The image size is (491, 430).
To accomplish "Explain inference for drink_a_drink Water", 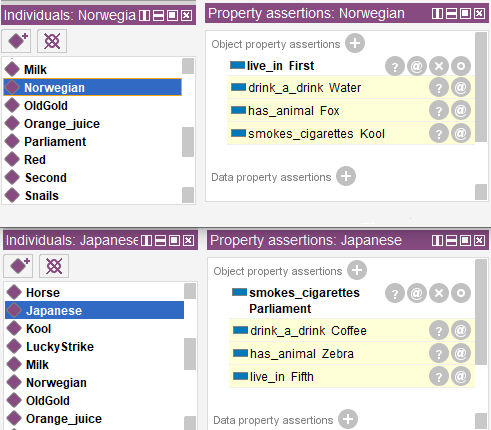I will pyautogui.click(x=439, y=88).
